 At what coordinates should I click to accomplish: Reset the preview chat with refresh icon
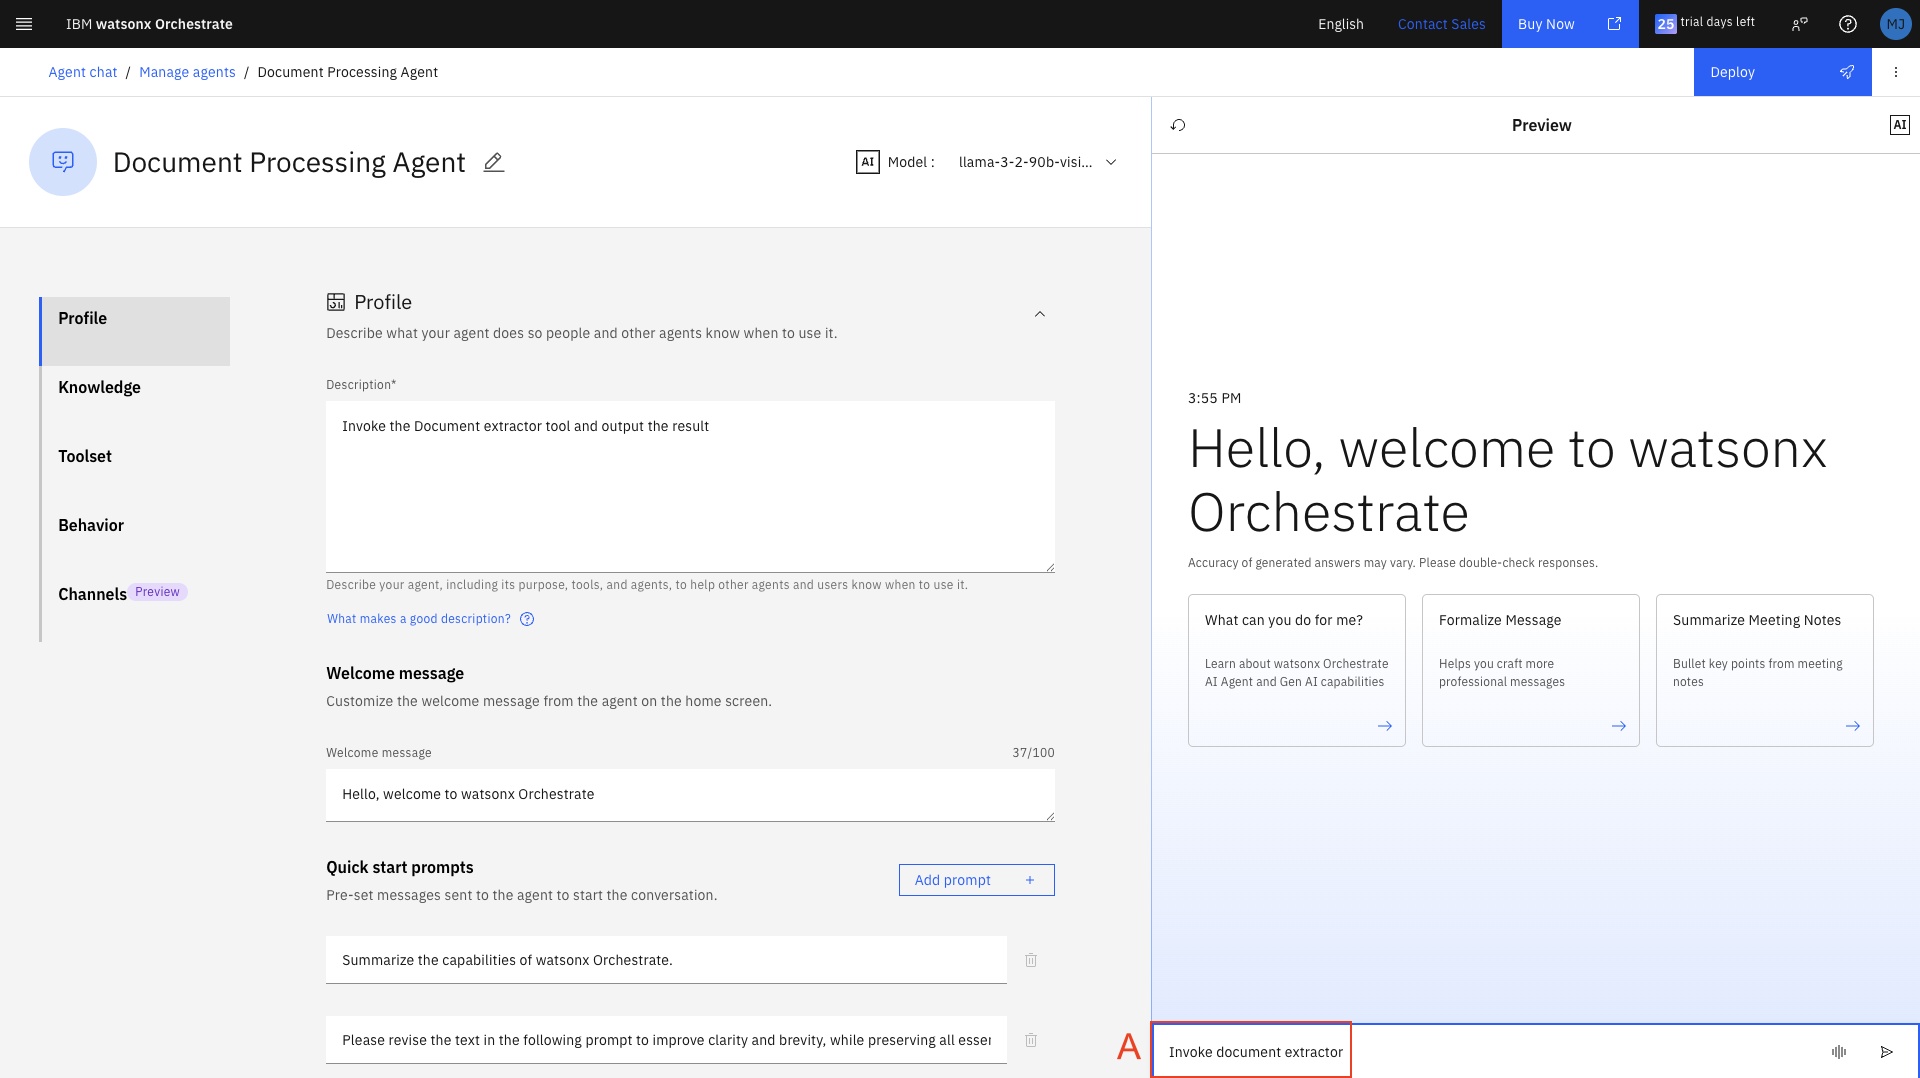coord(1178,125)
